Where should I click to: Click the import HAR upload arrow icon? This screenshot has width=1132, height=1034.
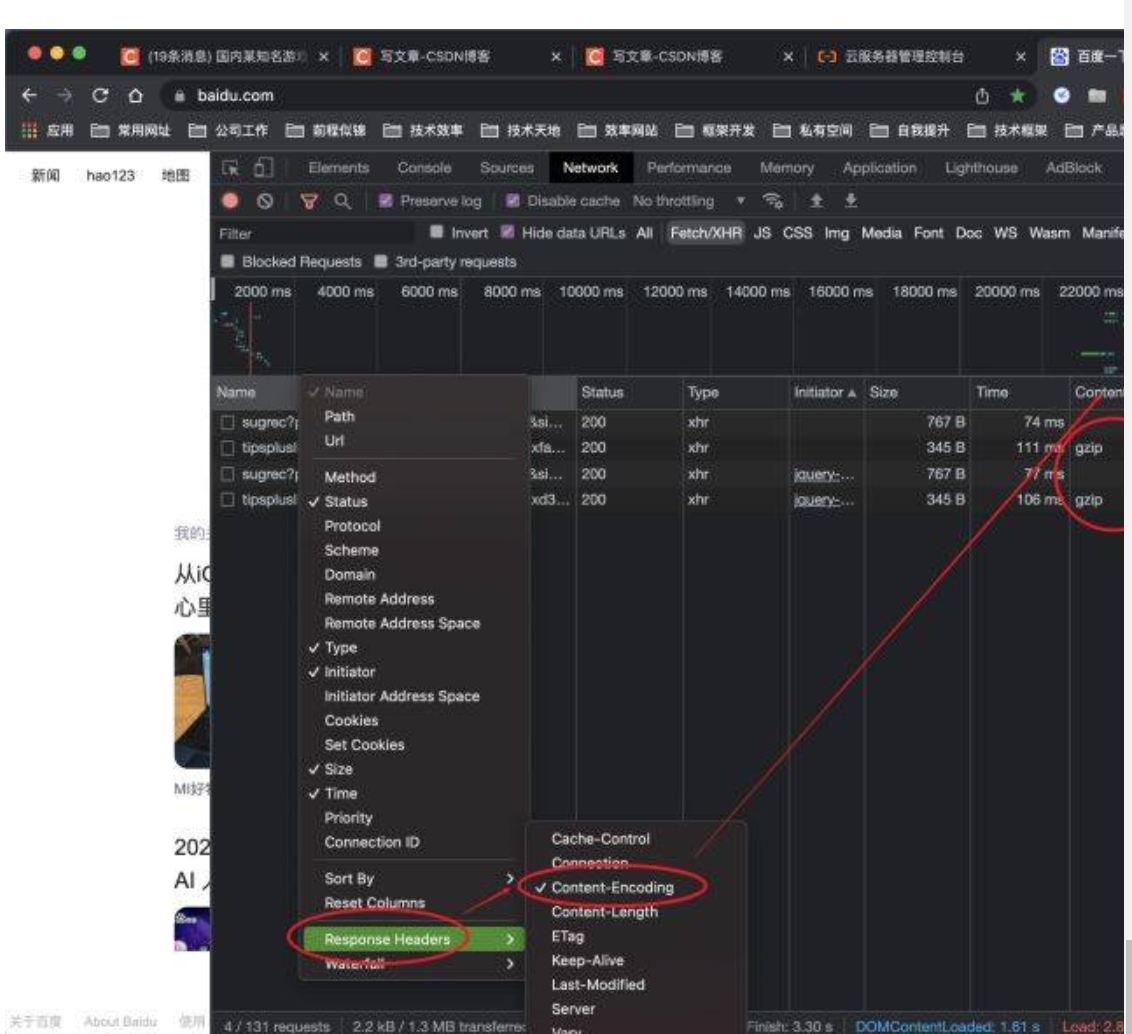click(816, 201)
